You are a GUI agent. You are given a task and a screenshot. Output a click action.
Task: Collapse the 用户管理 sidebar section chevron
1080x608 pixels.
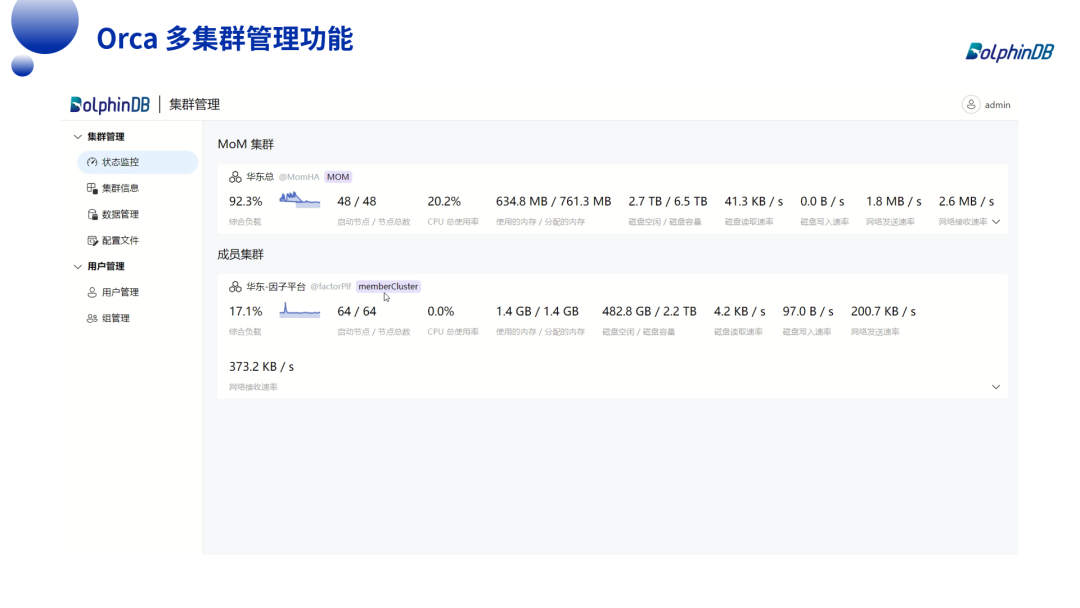pos(78,266)
